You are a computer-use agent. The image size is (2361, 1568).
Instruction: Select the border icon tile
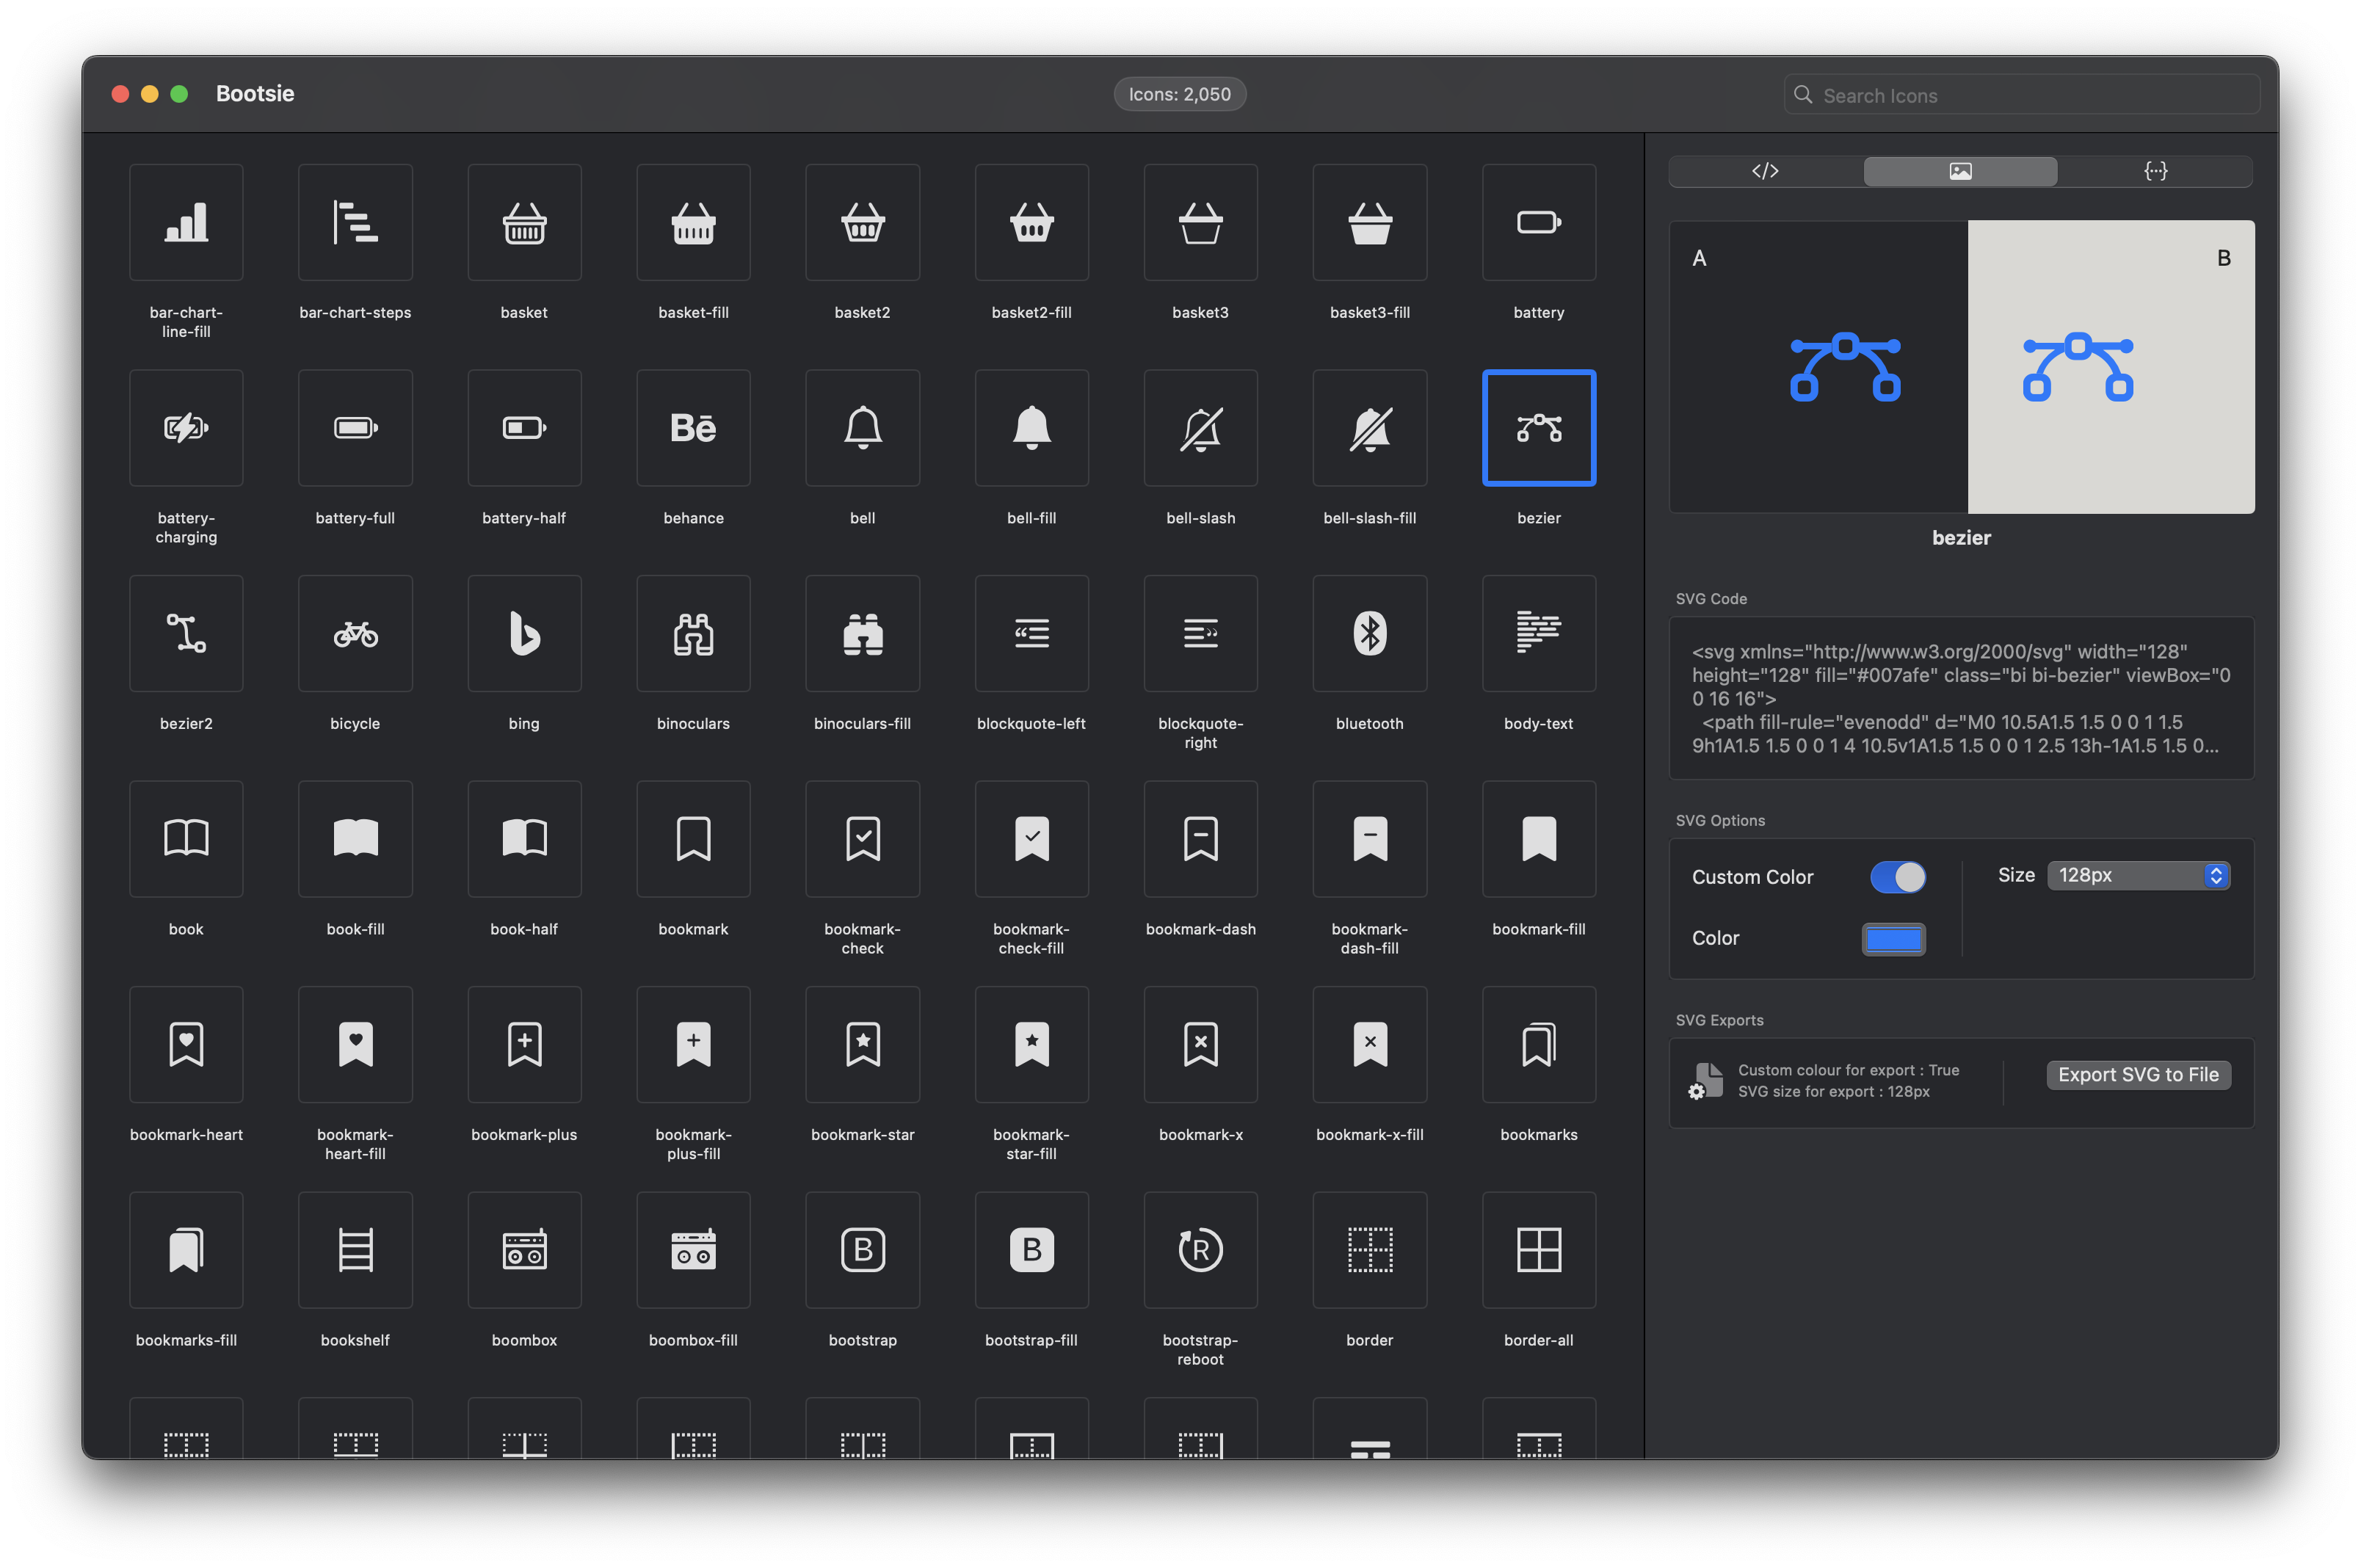tap(1369, 1250)
